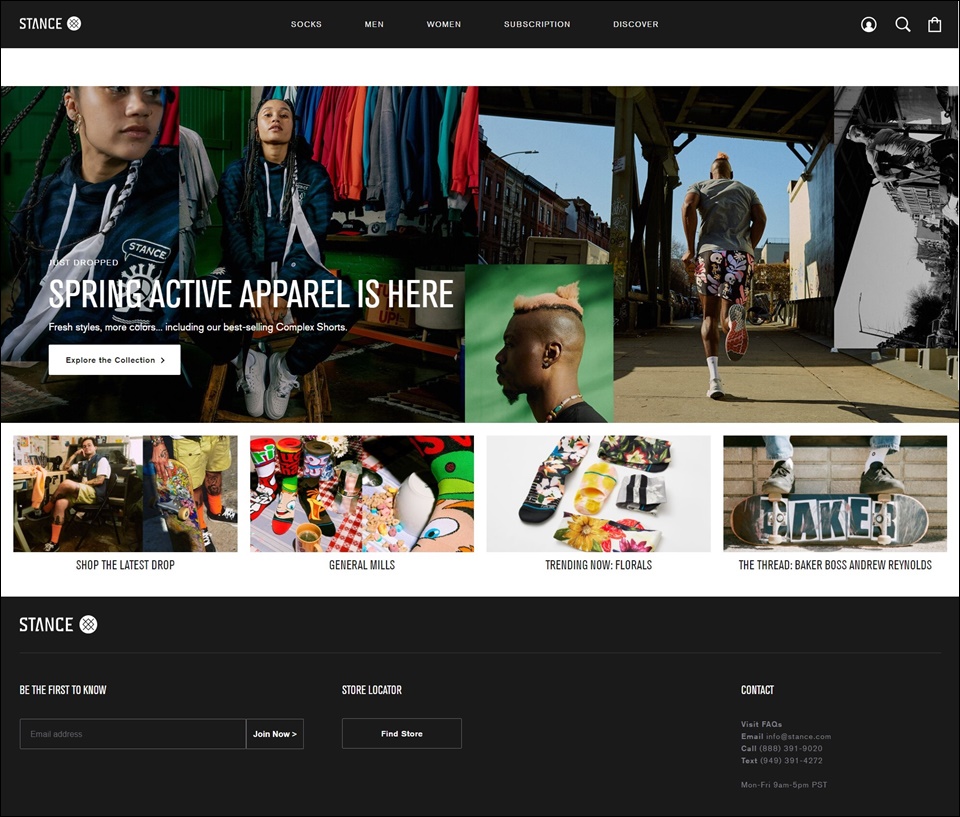Click the Find Store button

tap(402, 733)
